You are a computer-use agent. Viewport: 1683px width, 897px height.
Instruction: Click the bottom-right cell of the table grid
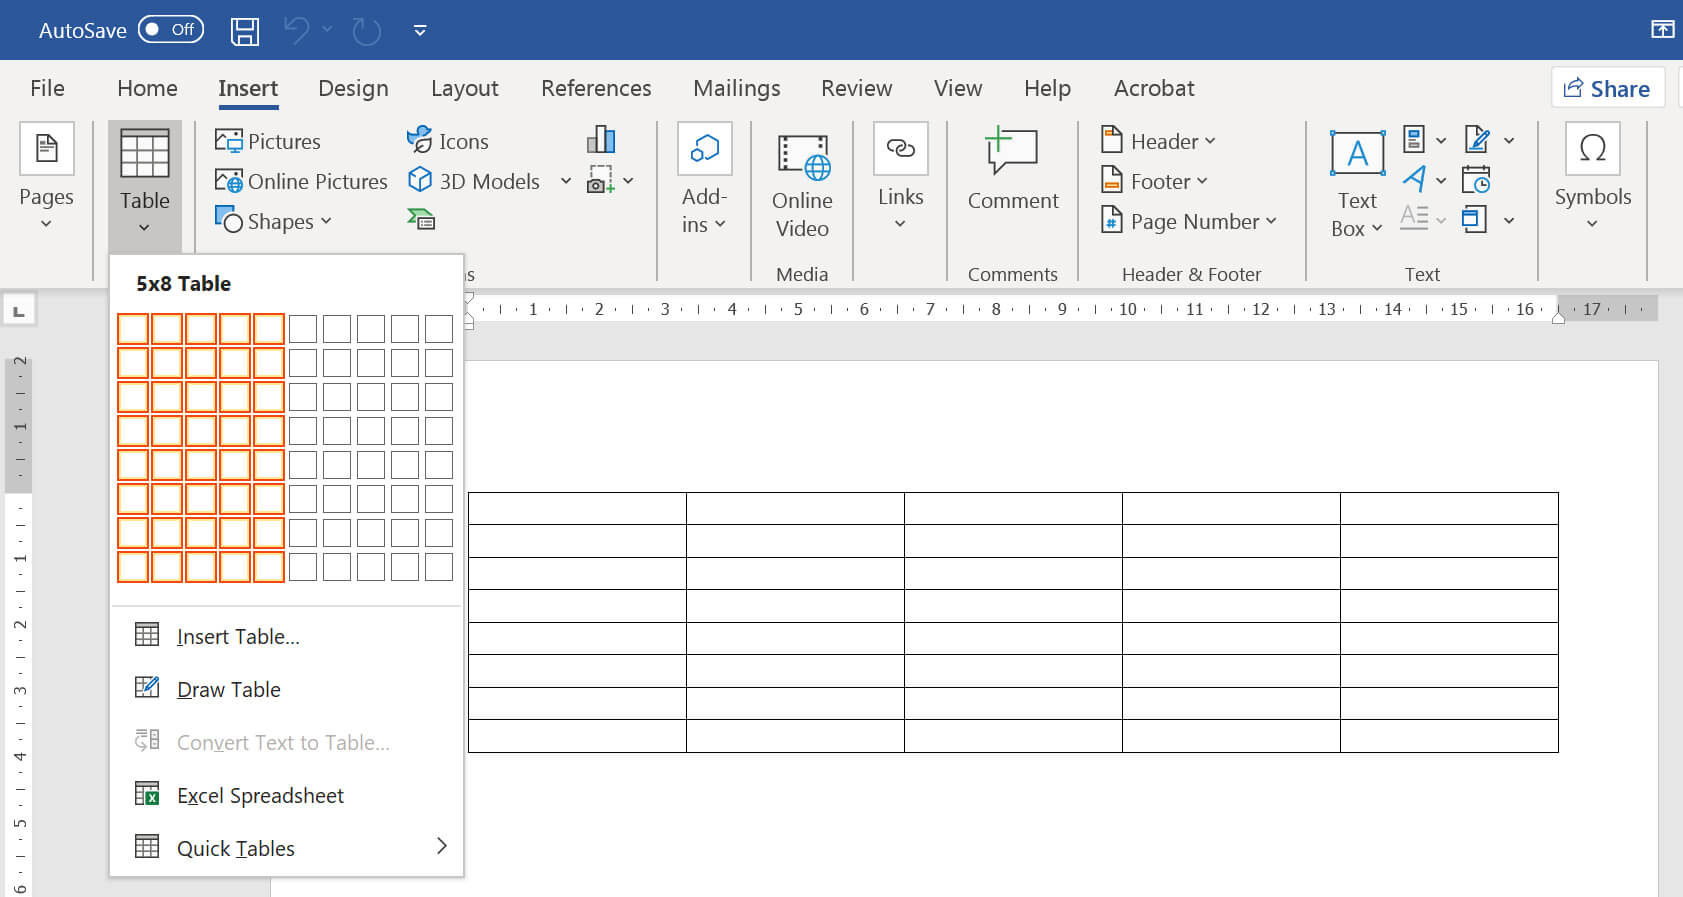click(x=439, y=567)
